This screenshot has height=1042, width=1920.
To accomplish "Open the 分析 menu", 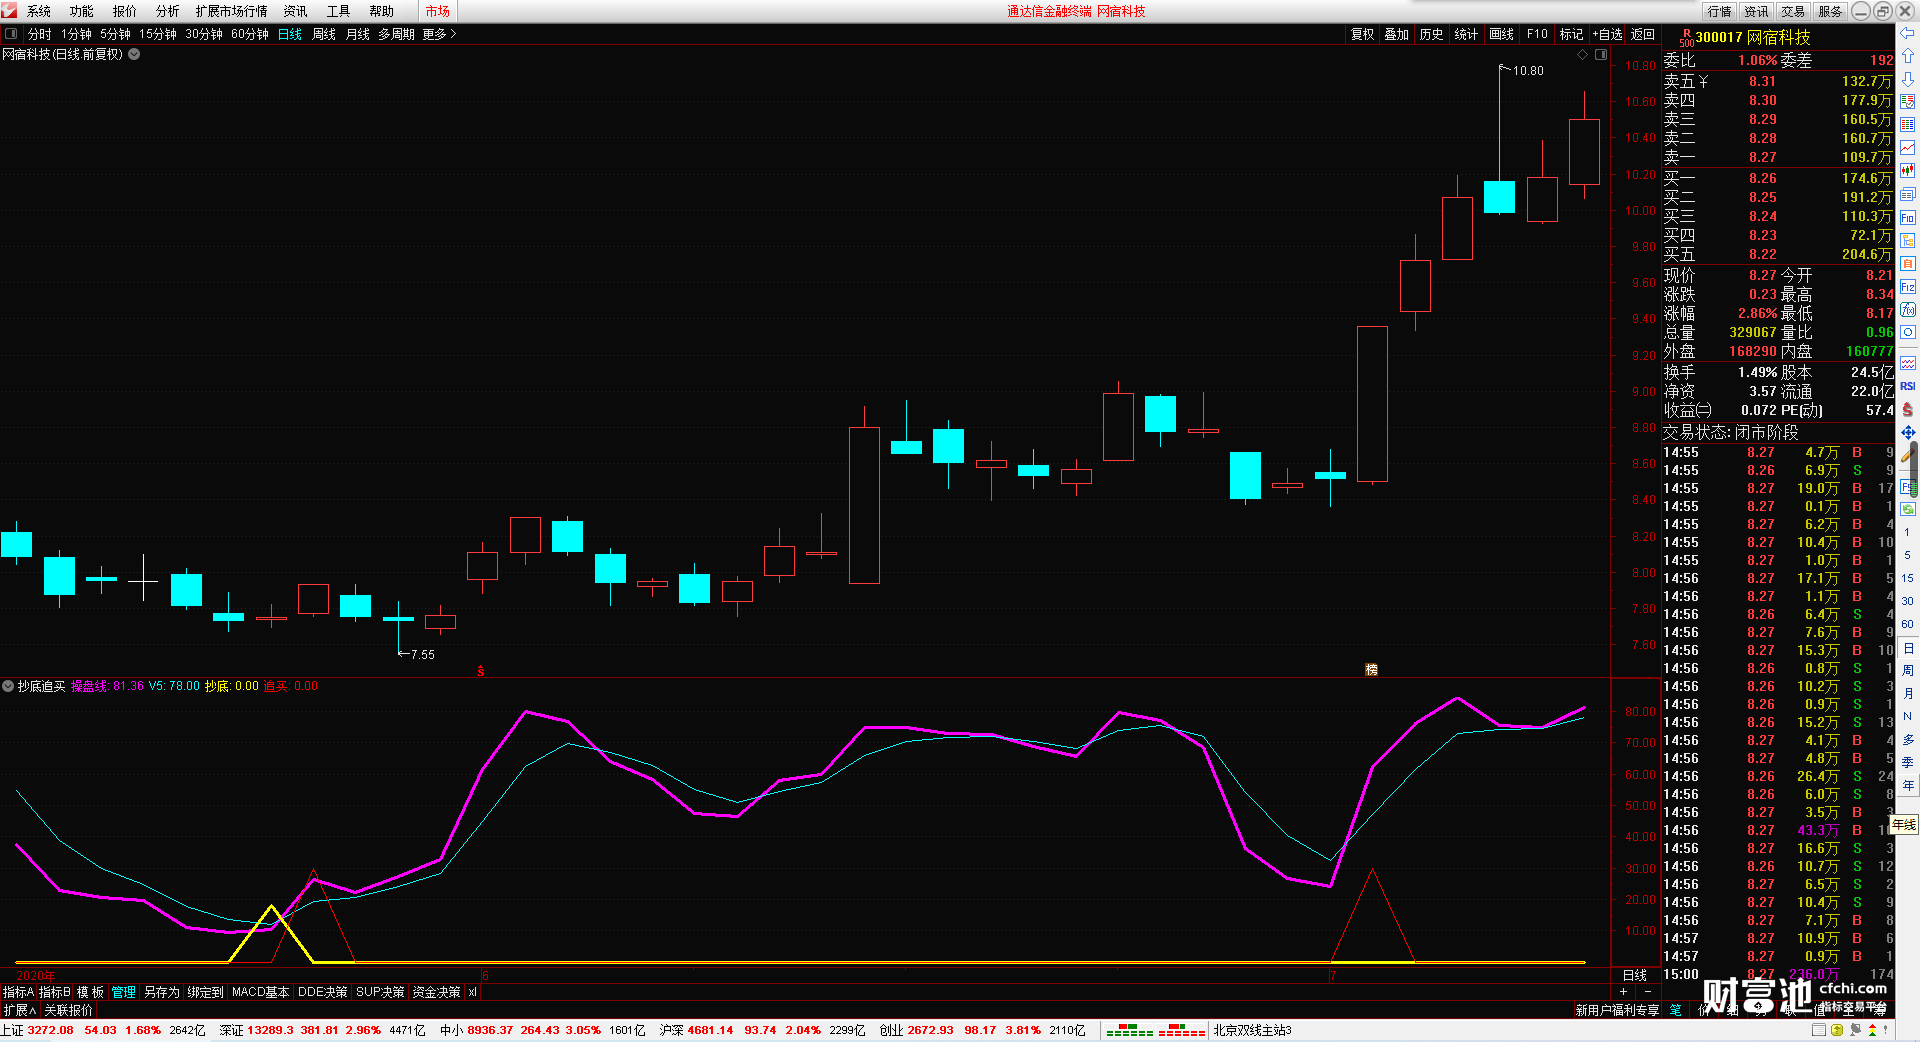I will 168,11.
